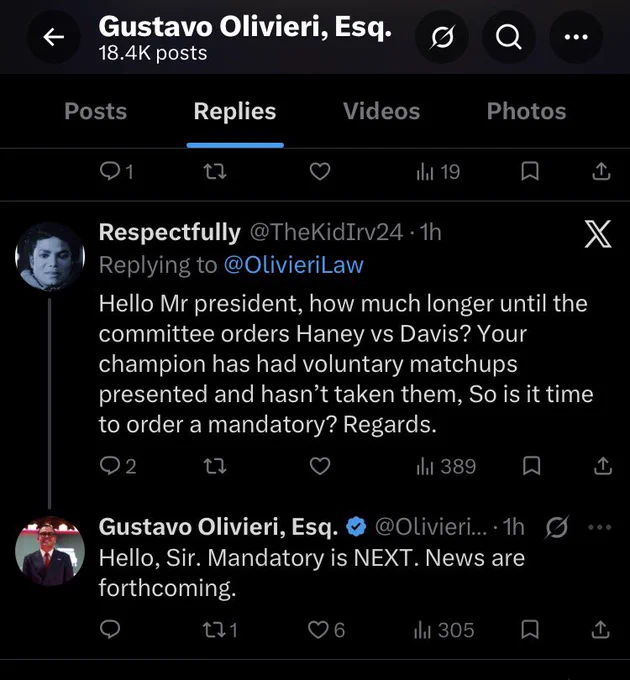Open the Photos tab
630x680 pixels.
coord(526,111)
